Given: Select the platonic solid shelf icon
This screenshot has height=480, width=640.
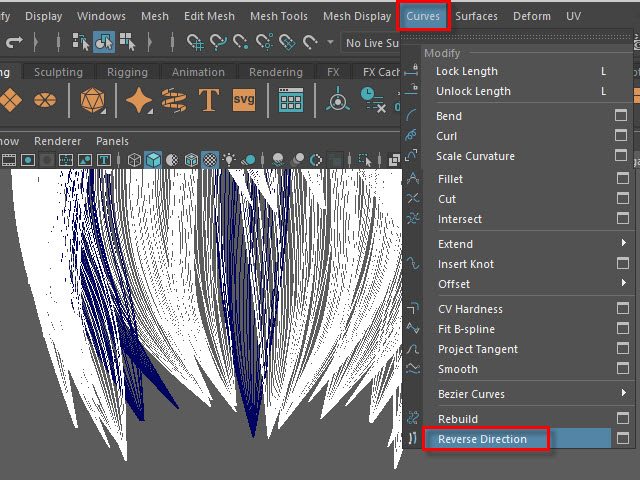Looking at the screenshot, I should [x=92, y=100].
